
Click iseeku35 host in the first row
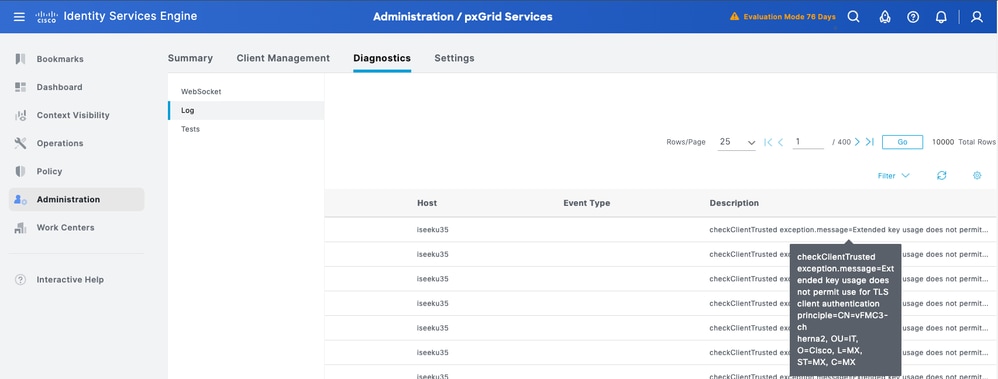click(x=432, y=229)
